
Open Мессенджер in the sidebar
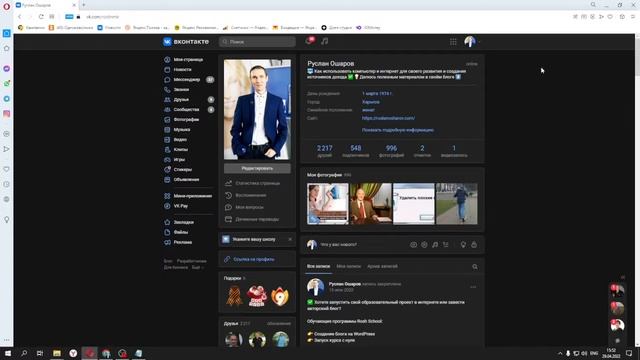pos(188,80)
